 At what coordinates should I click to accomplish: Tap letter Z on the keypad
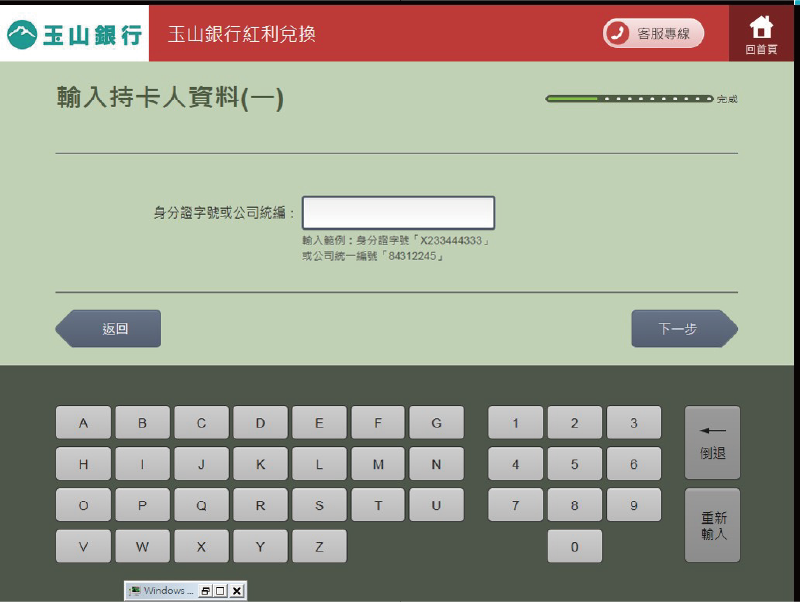pos(319,546)
